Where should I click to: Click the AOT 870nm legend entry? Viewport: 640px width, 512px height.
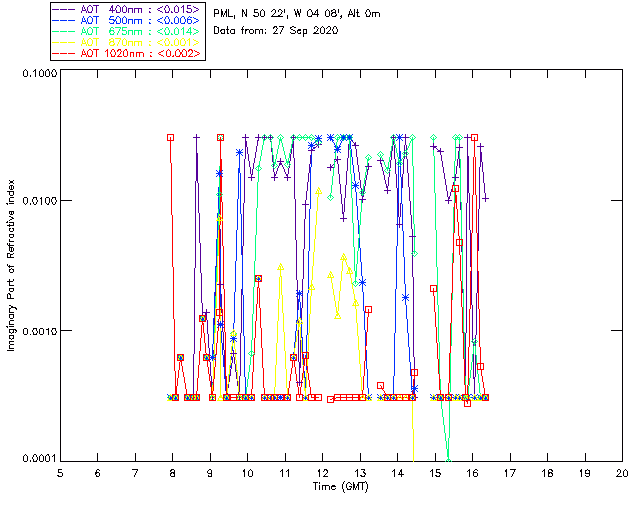point(127,42)
